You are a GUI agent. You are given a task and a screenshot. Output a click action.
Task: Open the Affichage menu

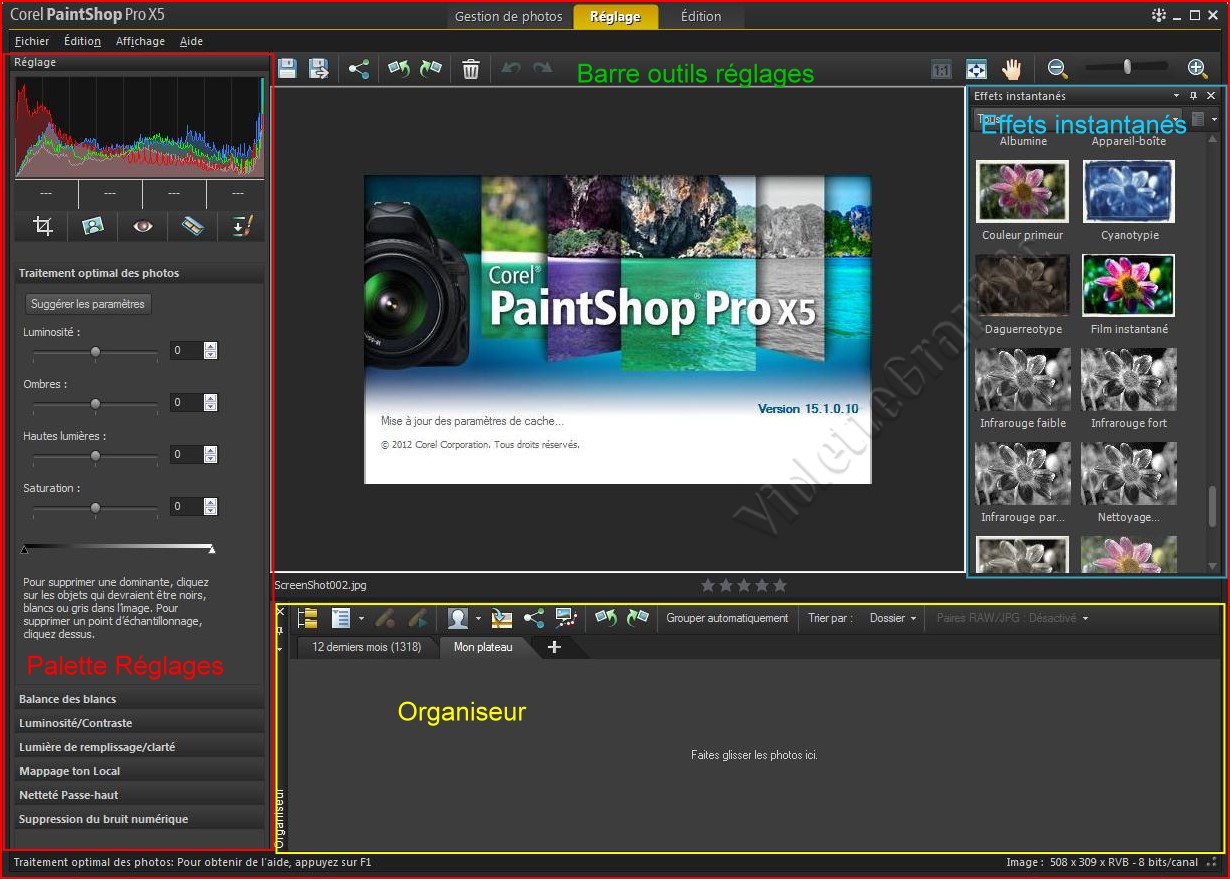click(140, 41)
